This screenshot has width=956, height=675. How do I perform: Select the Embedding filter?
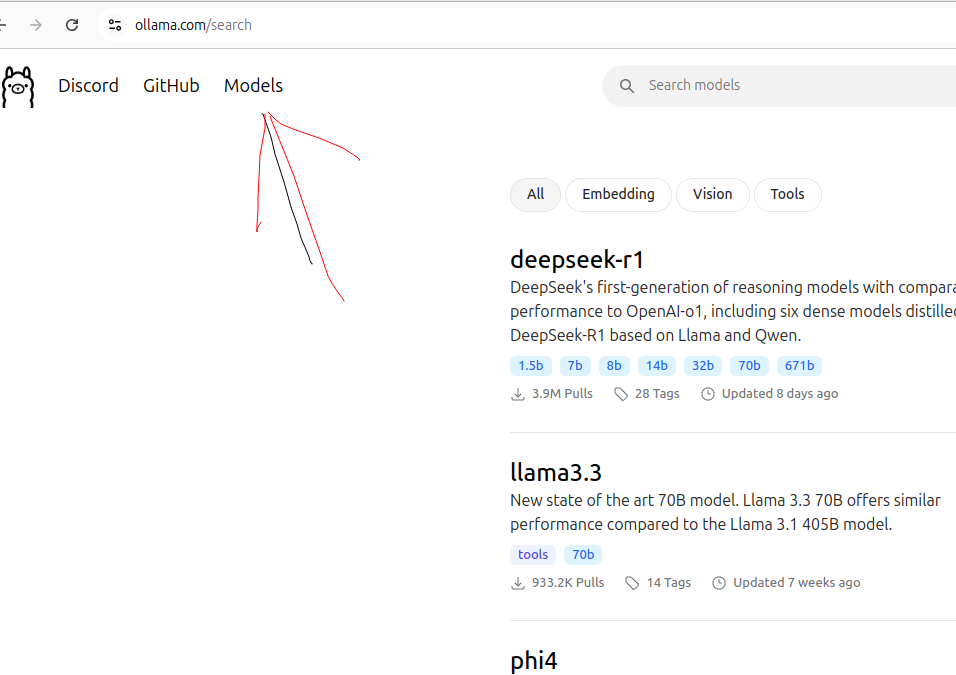pos(618,195)
